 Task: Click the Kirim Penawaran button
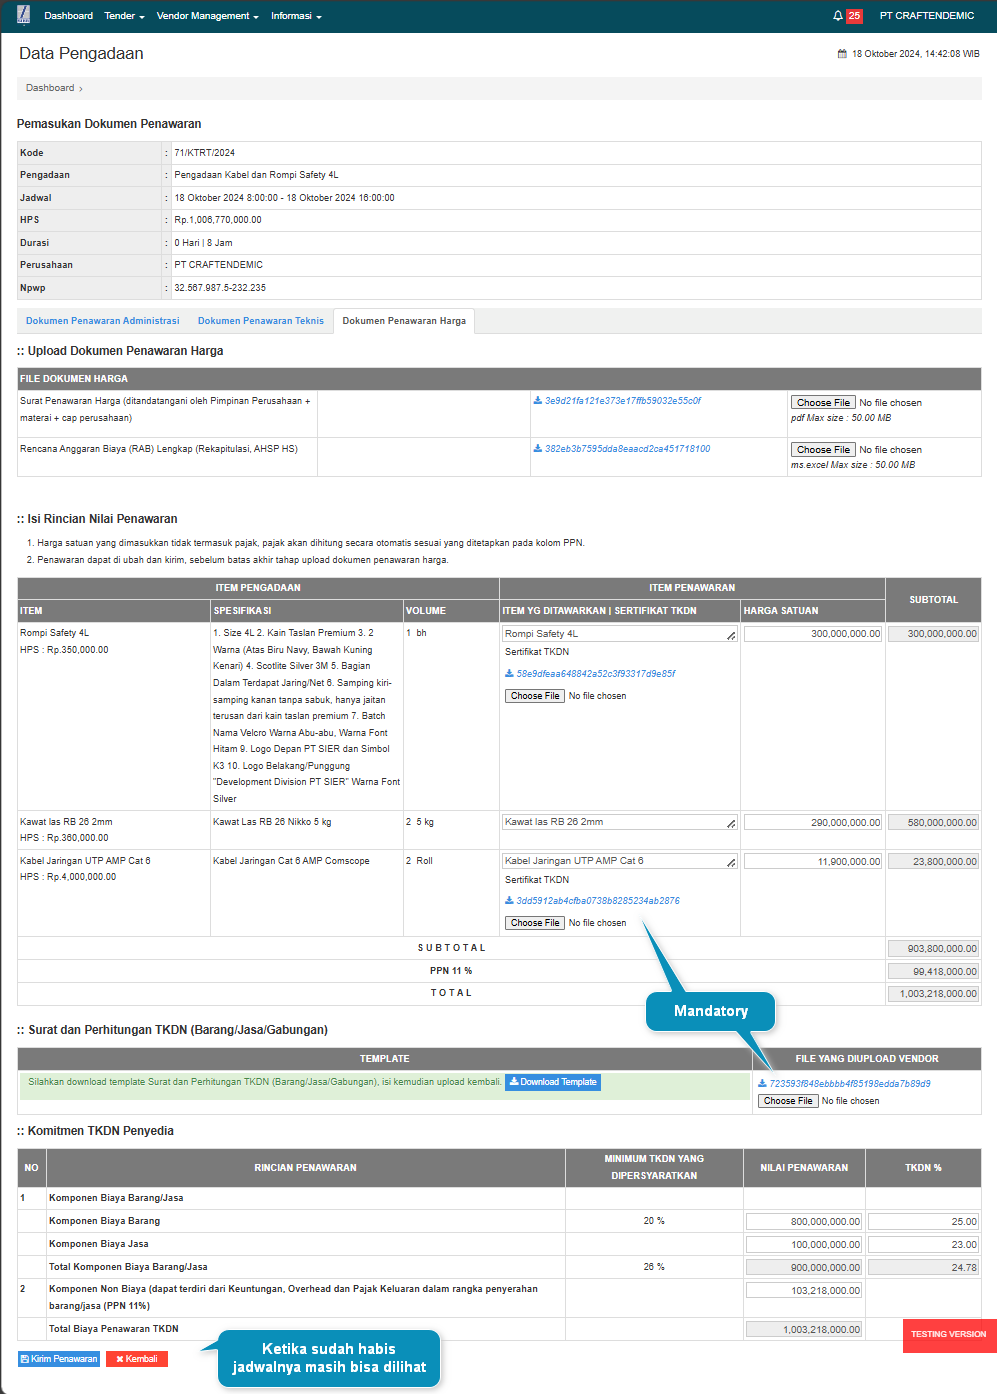click(59, 1359)
